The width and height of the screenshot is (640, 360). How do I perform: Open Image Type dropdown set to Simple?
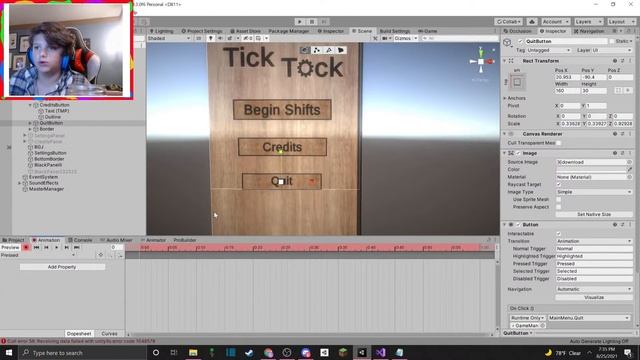pos(594,192)
